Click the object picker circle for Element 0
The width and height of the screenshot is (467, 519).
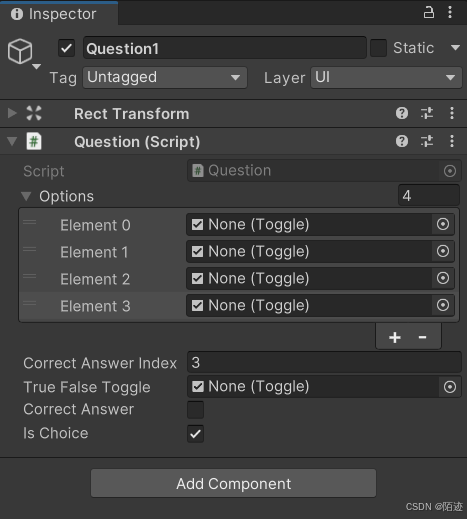pos(443,224)
